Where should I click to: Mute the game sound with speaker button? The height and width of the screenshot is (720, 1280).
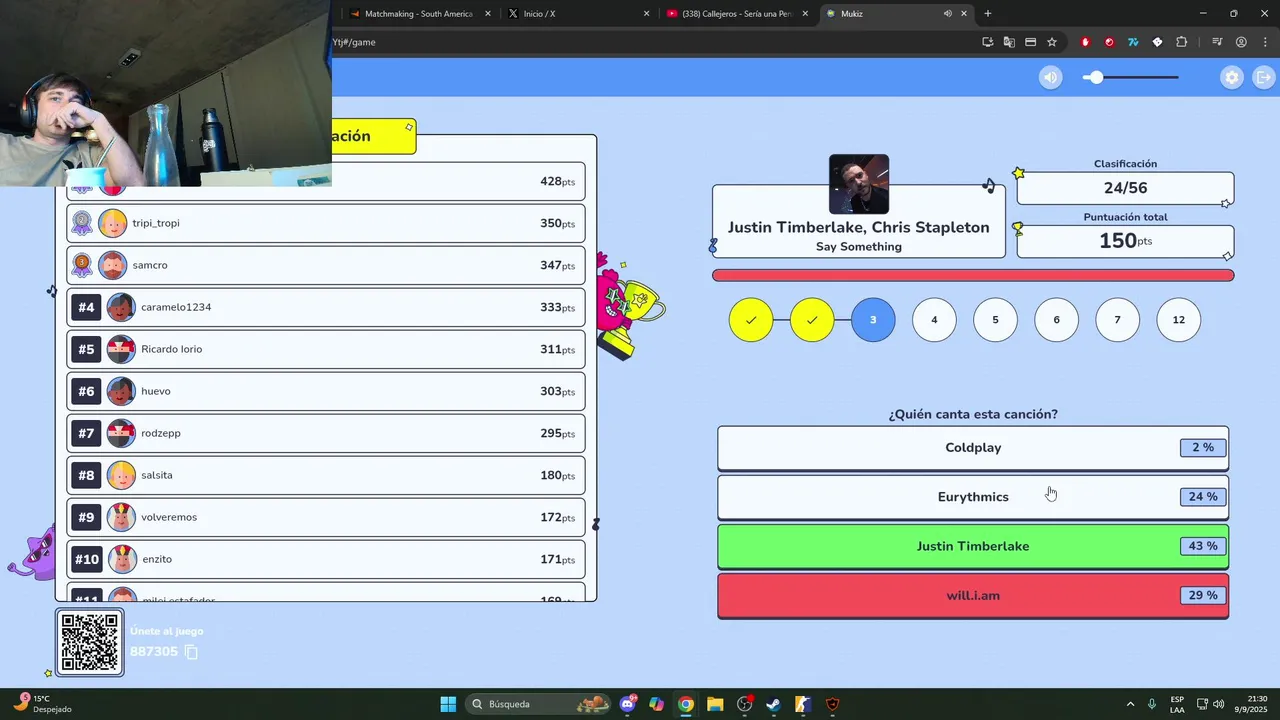[1050, 77]
